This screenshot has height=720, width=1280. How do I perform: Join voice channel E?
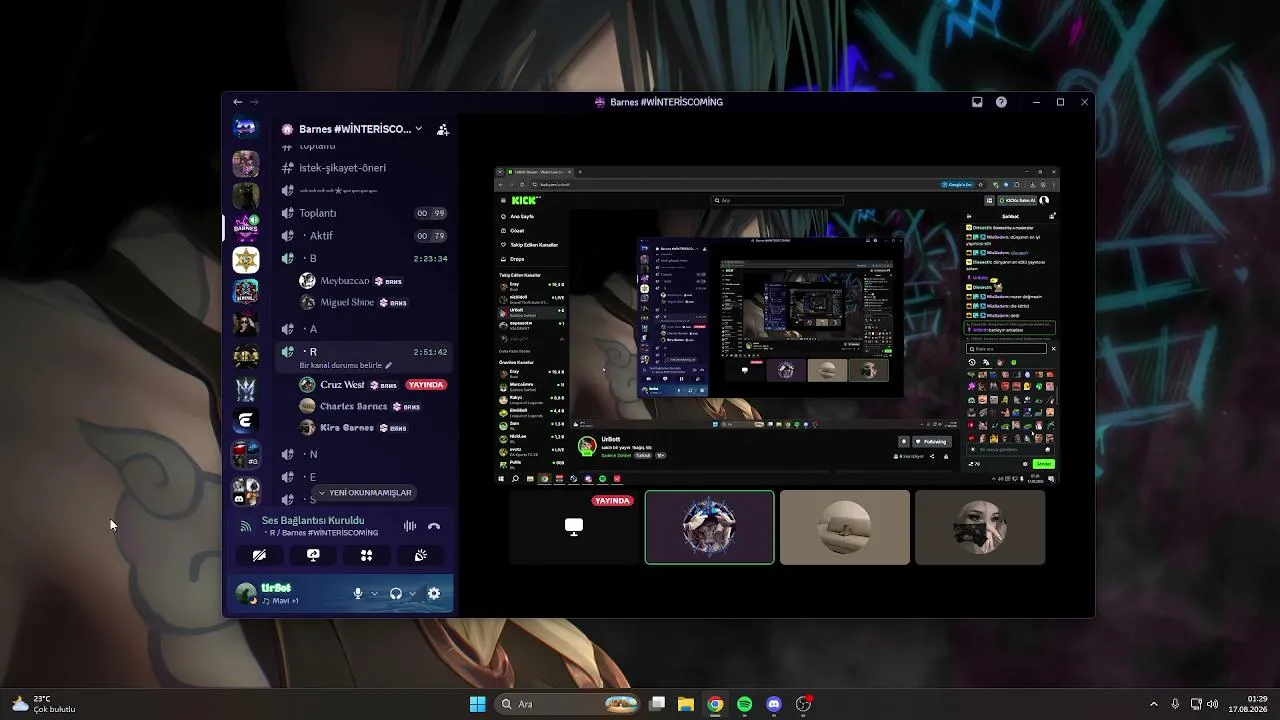click(363, 477)
